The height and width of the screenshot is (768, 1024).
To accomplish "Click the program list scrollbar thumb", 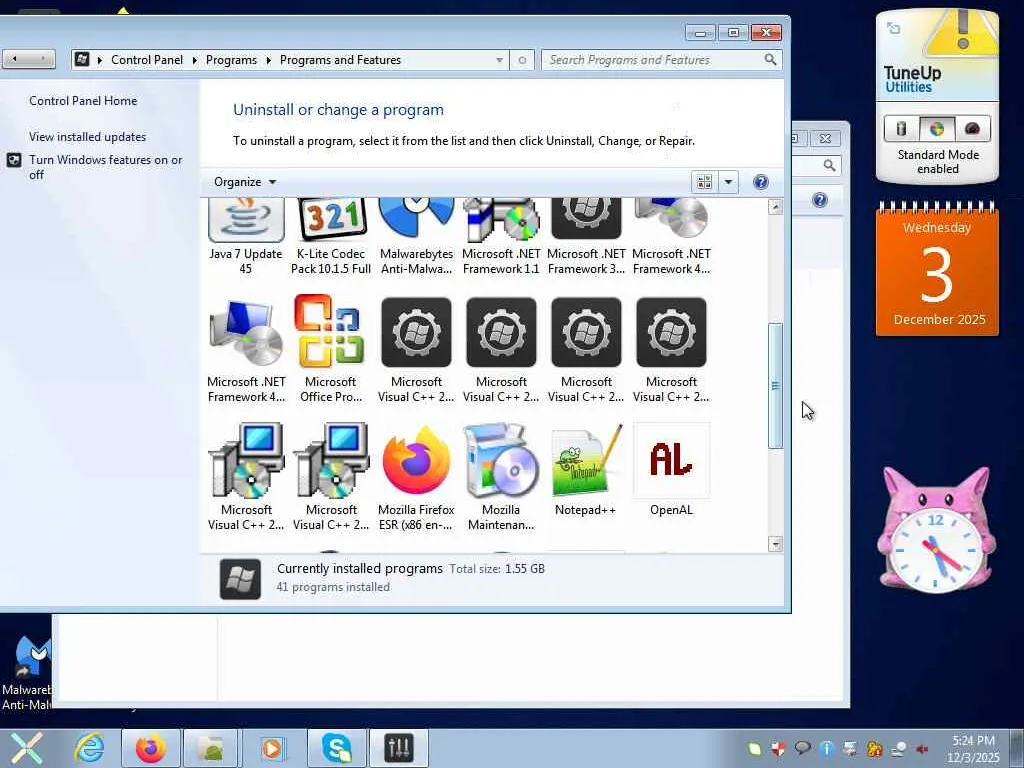I will [775, 385].
